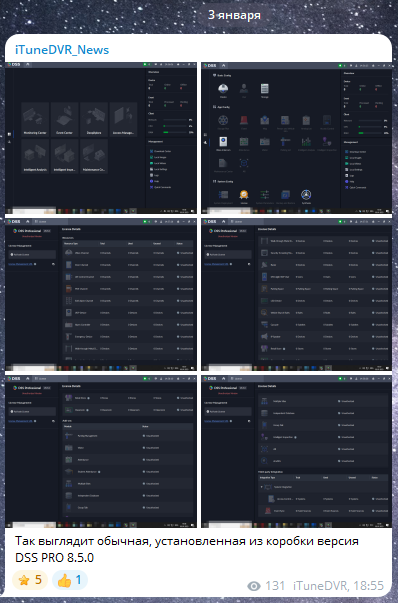Open the Maintenance Center tile
The width and height of the screenshot is (398, 603).
click(94, 156)
